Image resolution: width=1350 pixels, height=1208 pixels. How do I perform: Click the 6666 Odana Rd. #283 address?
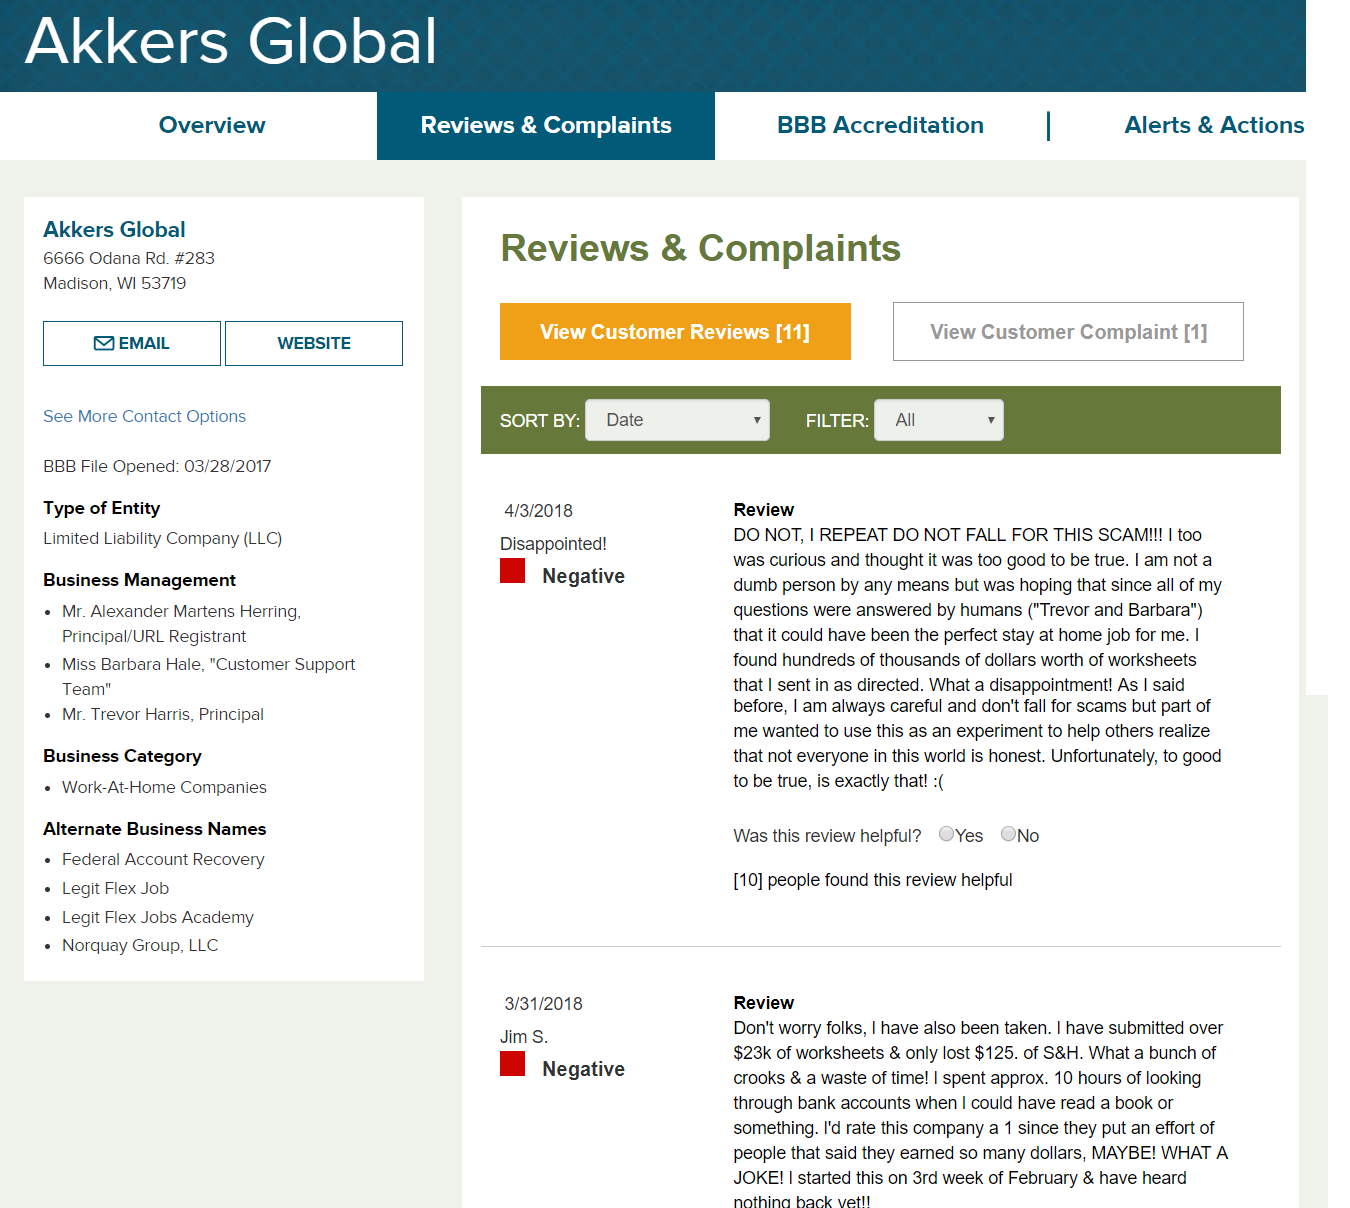pyautogui.click(x=129, y=258)
